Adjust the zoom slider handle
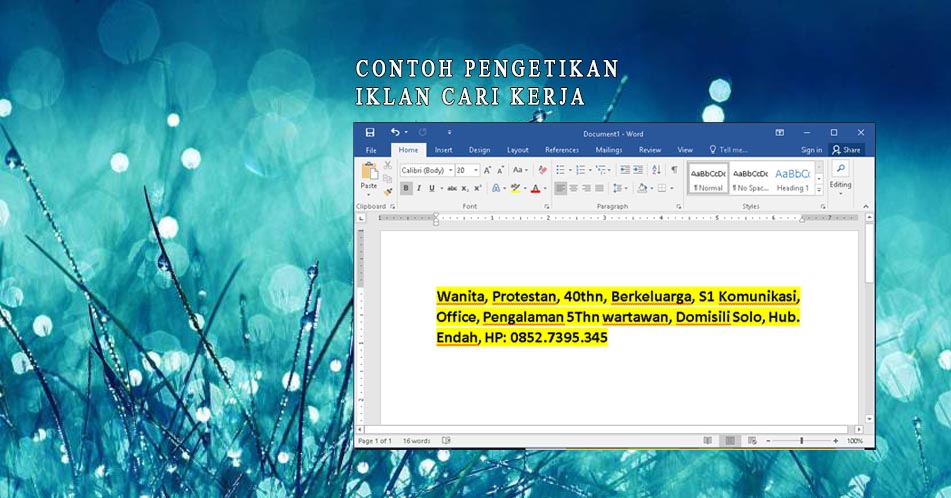 pos(801,441)
